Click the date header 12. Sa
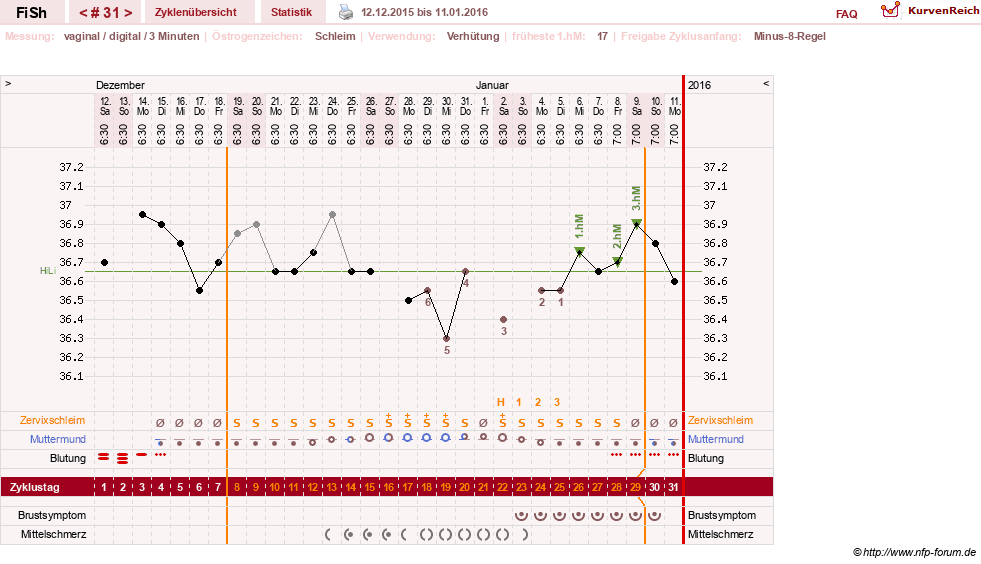The height and width of the screenshot is (564, 981). 105,106
